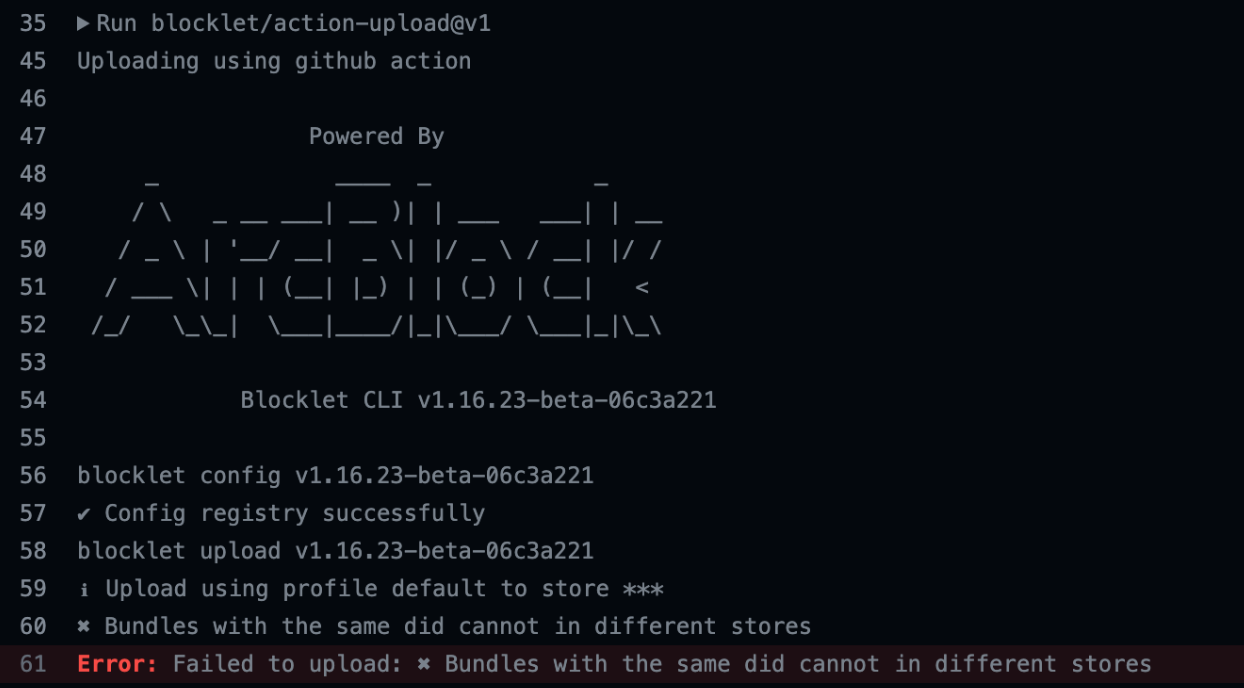The width and height of the screenshot is (1244, 688).
Task: Click line number 54 for CLI version
Action: 33,400
